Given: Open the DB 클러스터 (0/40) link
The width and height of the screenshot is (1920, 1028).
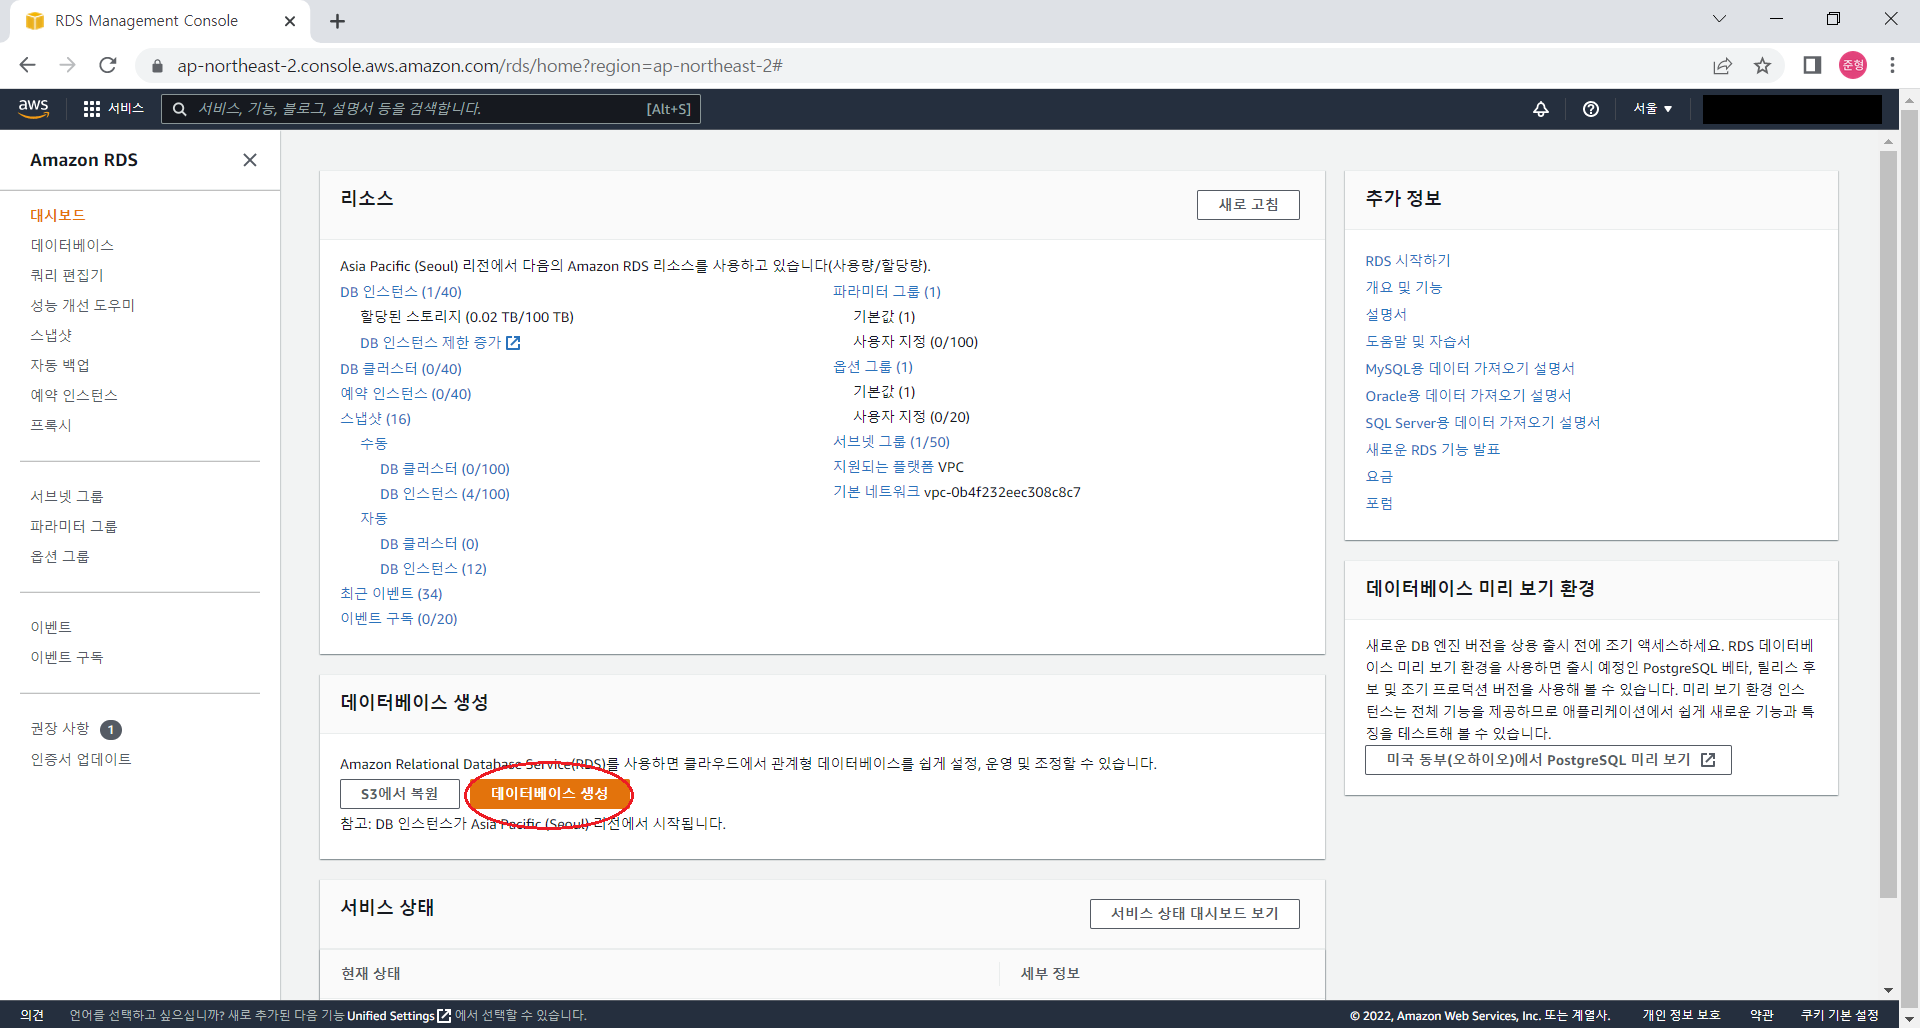Looking at the screenshot, I should [401, 369].
